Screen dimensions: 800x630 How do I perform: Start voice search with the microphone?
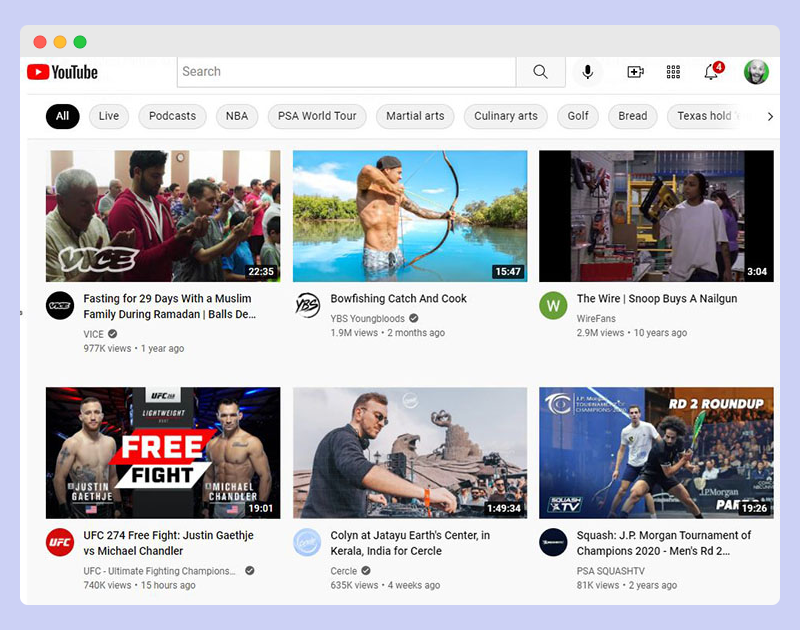coord(588,72)
